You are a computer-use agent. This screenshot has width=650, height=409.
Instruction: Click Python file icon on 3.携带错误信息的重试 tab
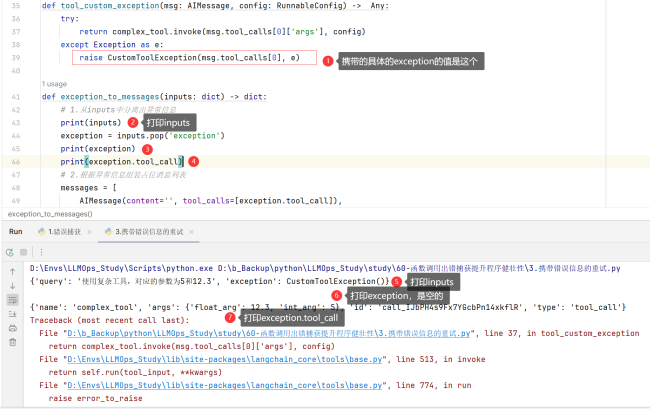109,232
